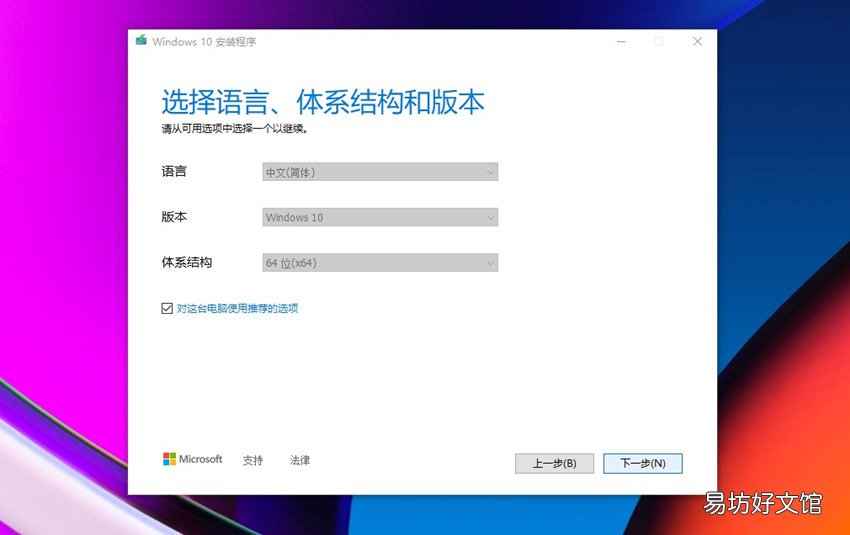
Task: Click the Windows 10 setup title bar icon
Action: (x=141, y=40)
